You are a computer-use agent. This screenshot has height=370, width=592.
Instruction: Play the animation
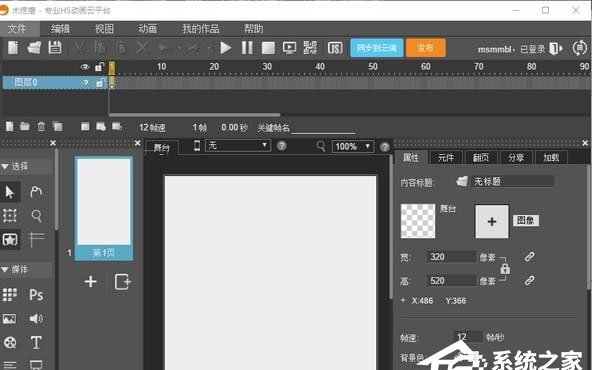[x=226, y=48]
